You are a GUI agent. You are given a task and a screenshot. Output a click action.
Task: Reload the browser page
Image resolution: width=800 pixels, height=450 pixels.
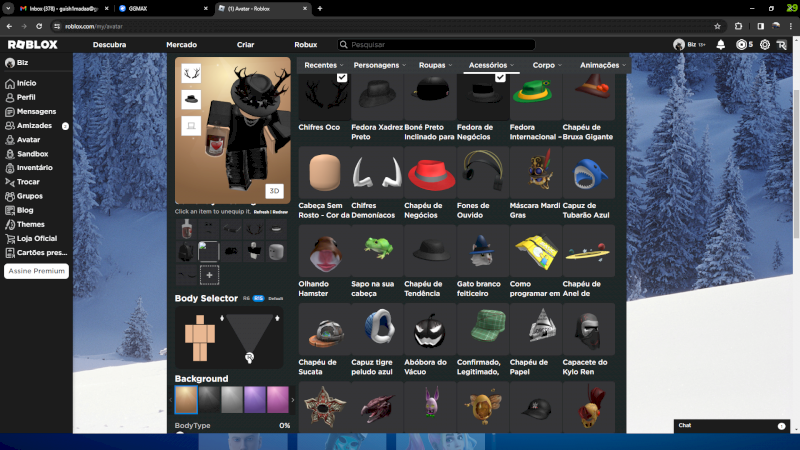[x=39, y=26]
